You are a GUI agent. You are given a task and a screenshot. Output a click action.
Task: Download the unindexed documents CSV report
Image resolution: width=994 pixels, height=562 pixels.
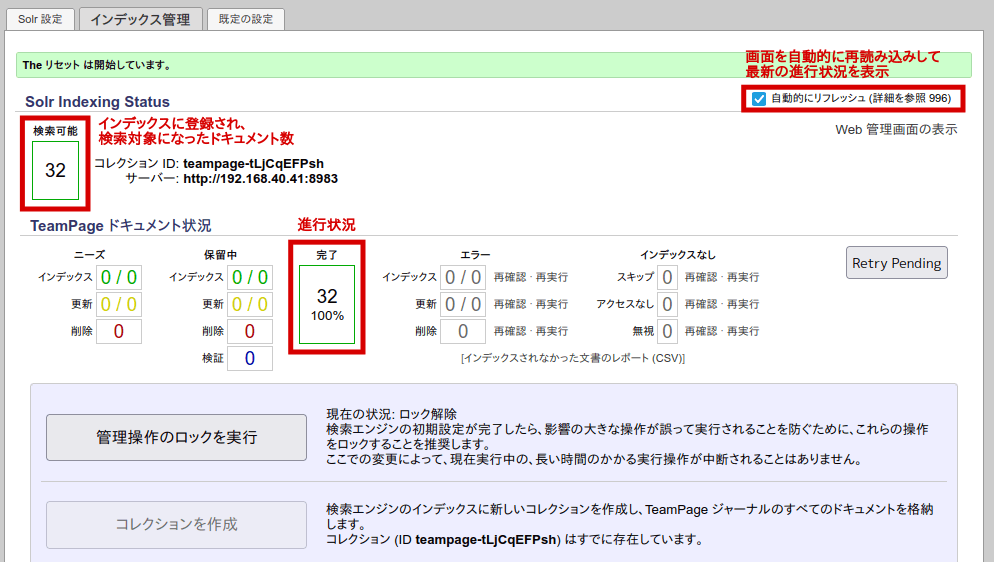point(572,358)
